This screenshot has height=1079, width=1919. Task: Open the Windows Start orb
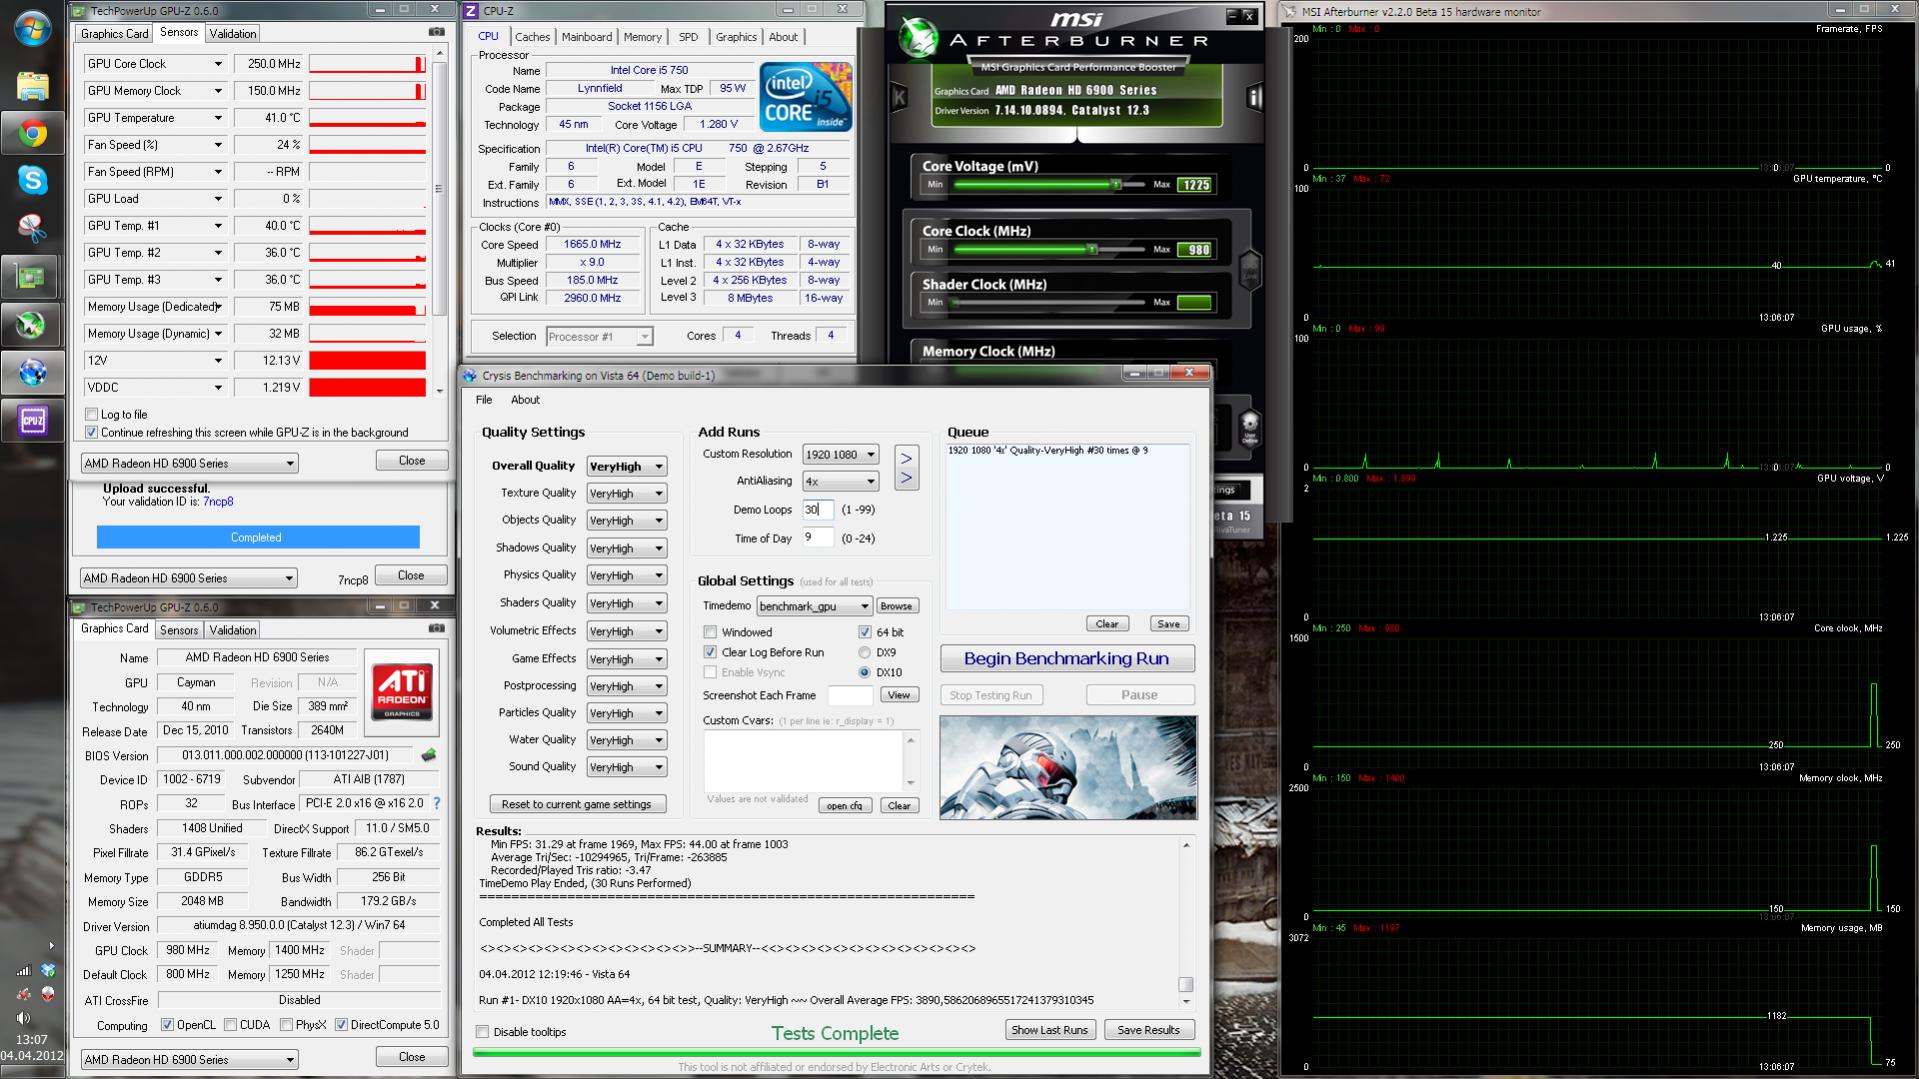(x=32, y=28)
